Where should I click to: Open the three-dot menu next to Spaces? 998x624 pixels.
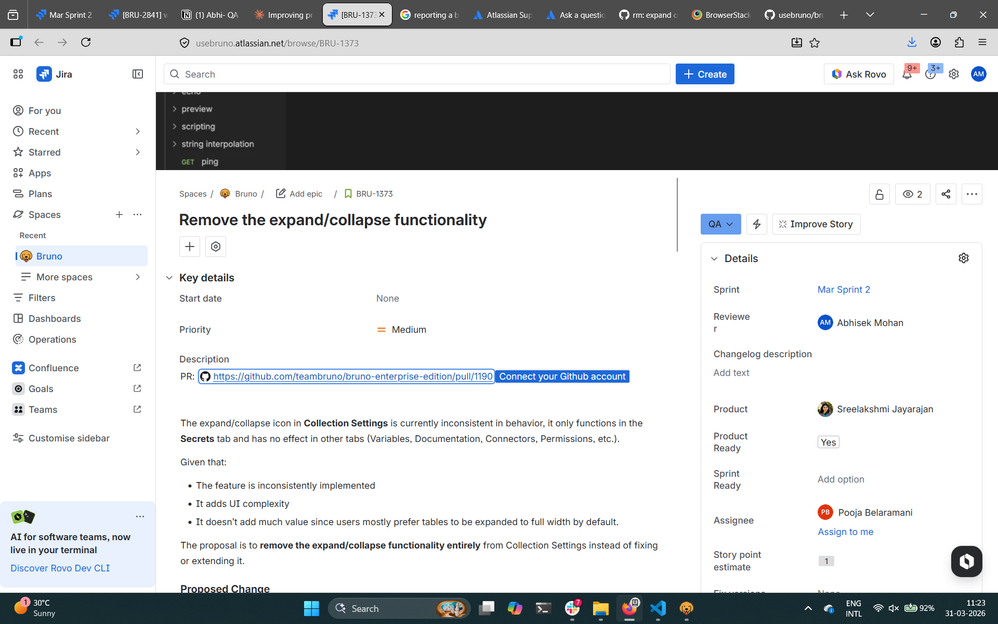[137, 215]
